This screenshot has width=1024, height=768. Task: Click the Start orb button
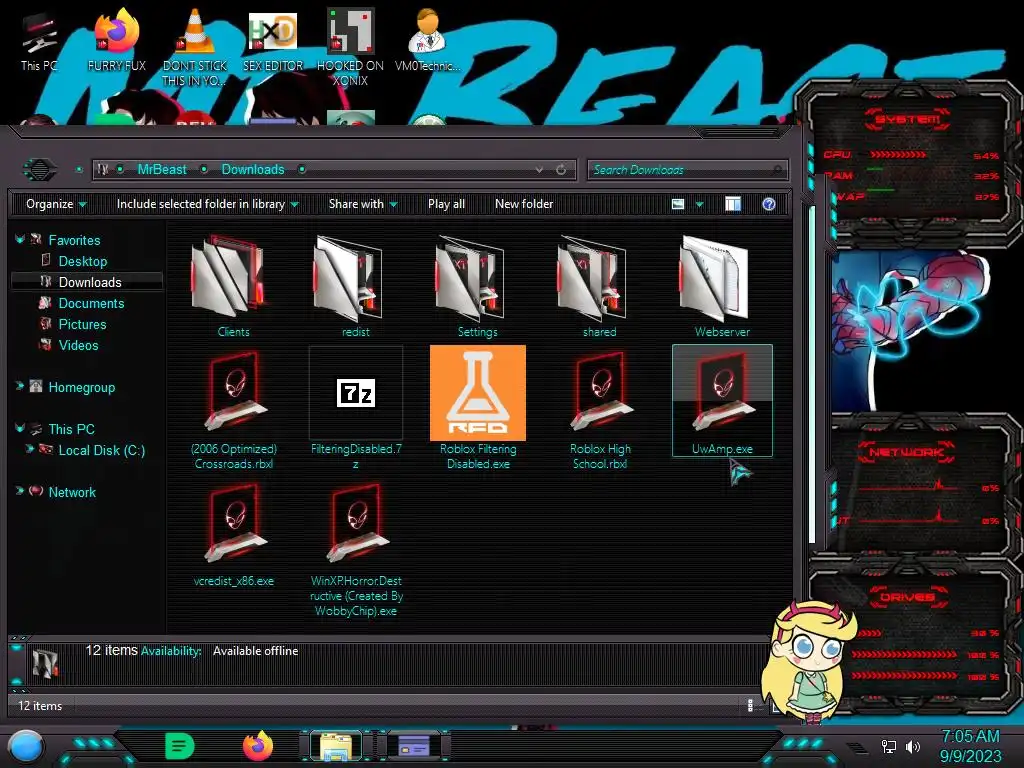click(26, 746)
